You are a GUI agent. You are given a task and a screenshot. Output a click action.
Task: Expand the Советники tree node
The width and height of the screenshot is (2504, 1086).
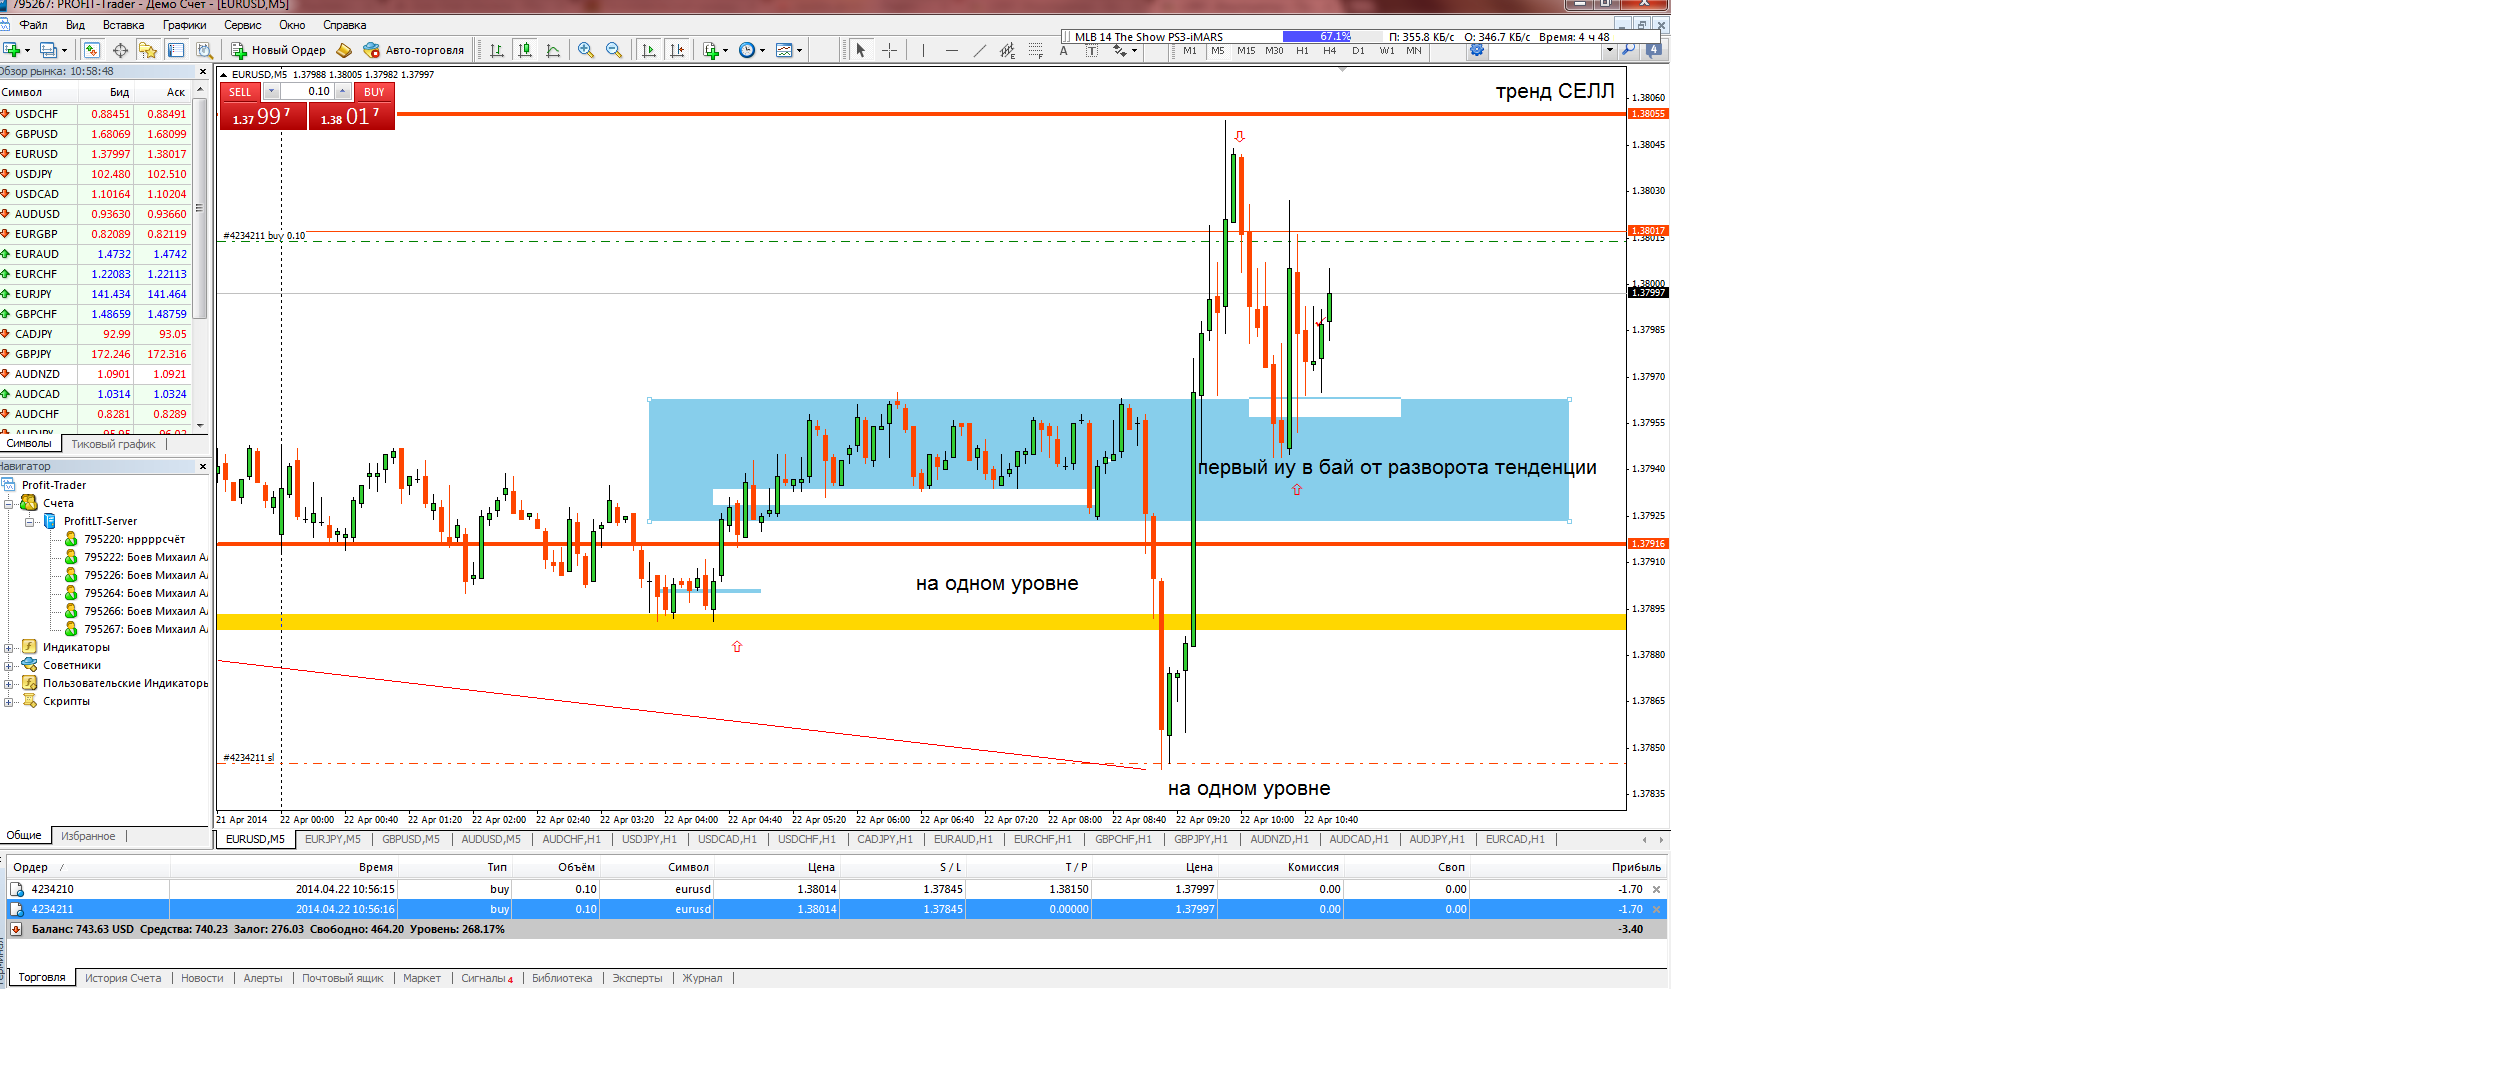point(8,666)
